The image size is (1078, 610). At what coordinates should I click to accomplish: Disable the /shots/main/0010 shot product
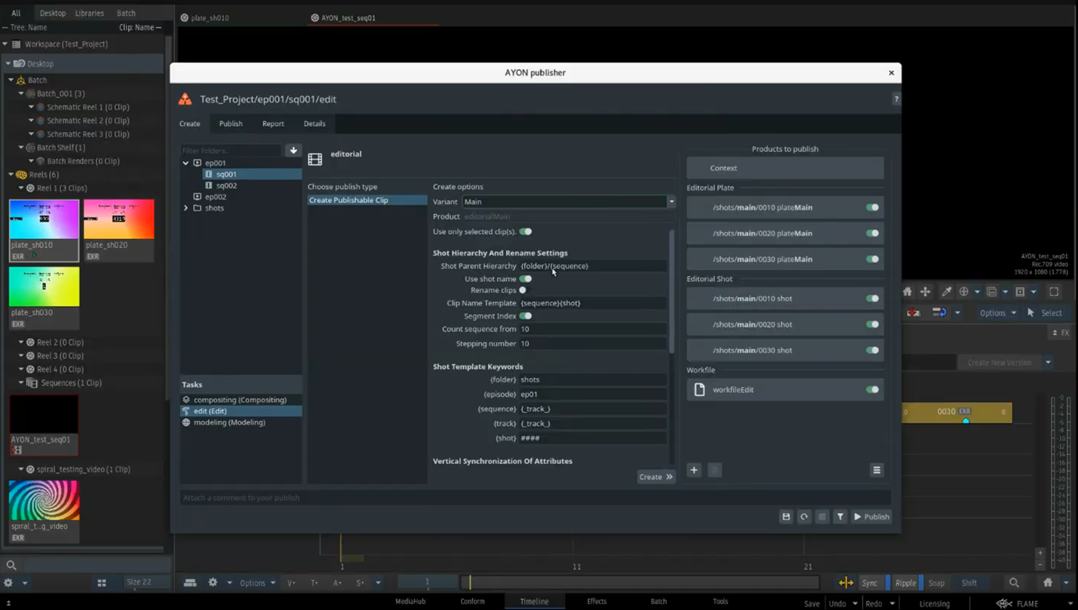coord(872,298)
